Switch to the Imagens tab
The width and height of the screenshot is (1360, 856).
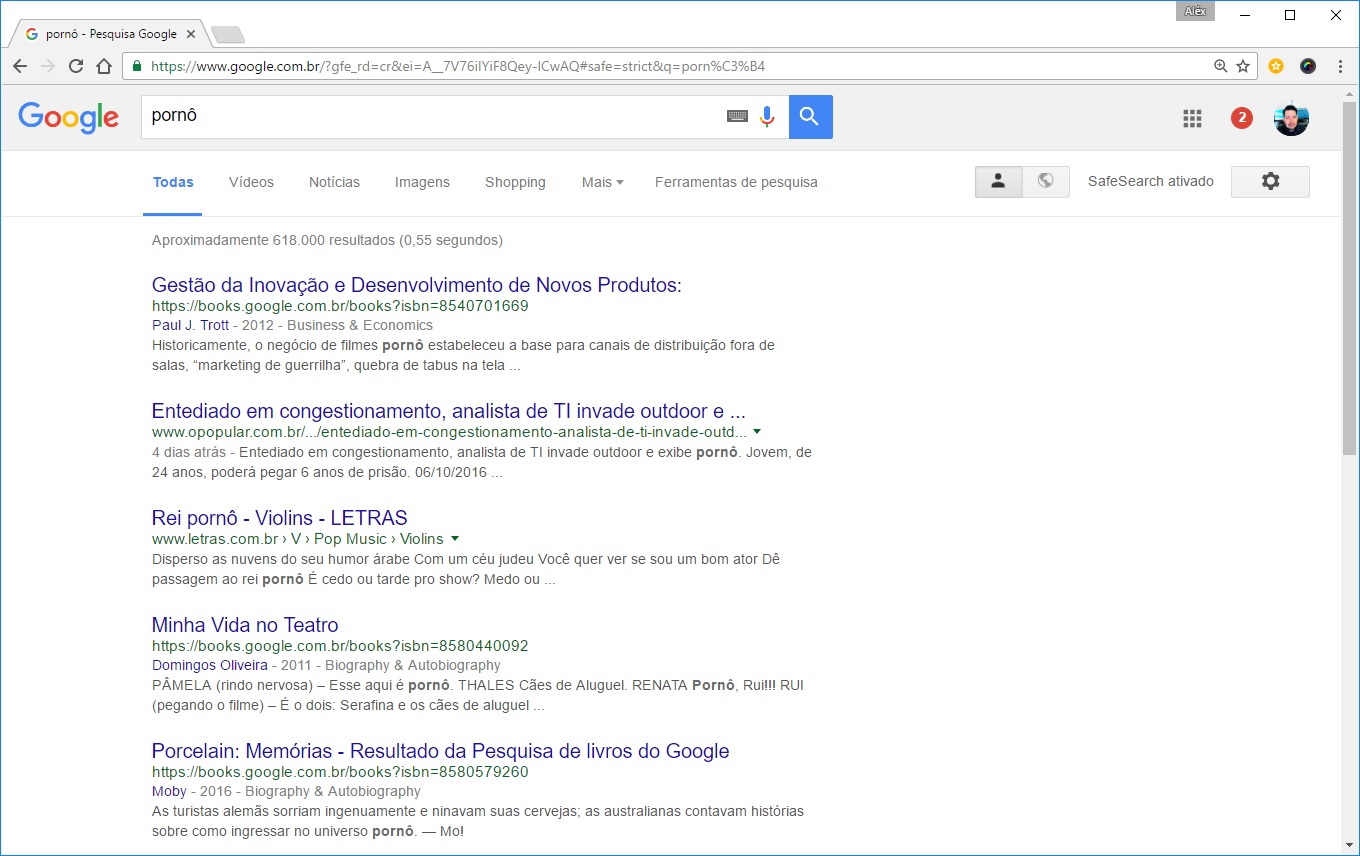[x=422, y=182]
